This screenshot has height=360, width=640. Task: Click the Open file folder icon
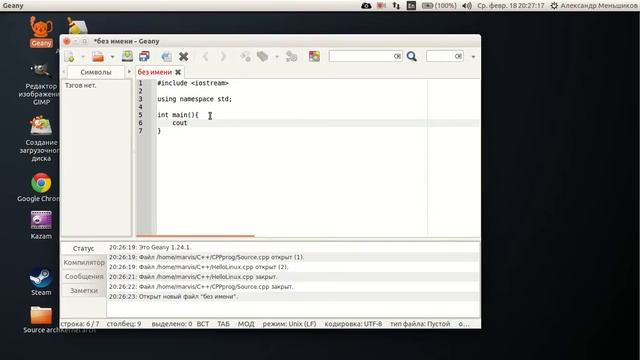98,57
